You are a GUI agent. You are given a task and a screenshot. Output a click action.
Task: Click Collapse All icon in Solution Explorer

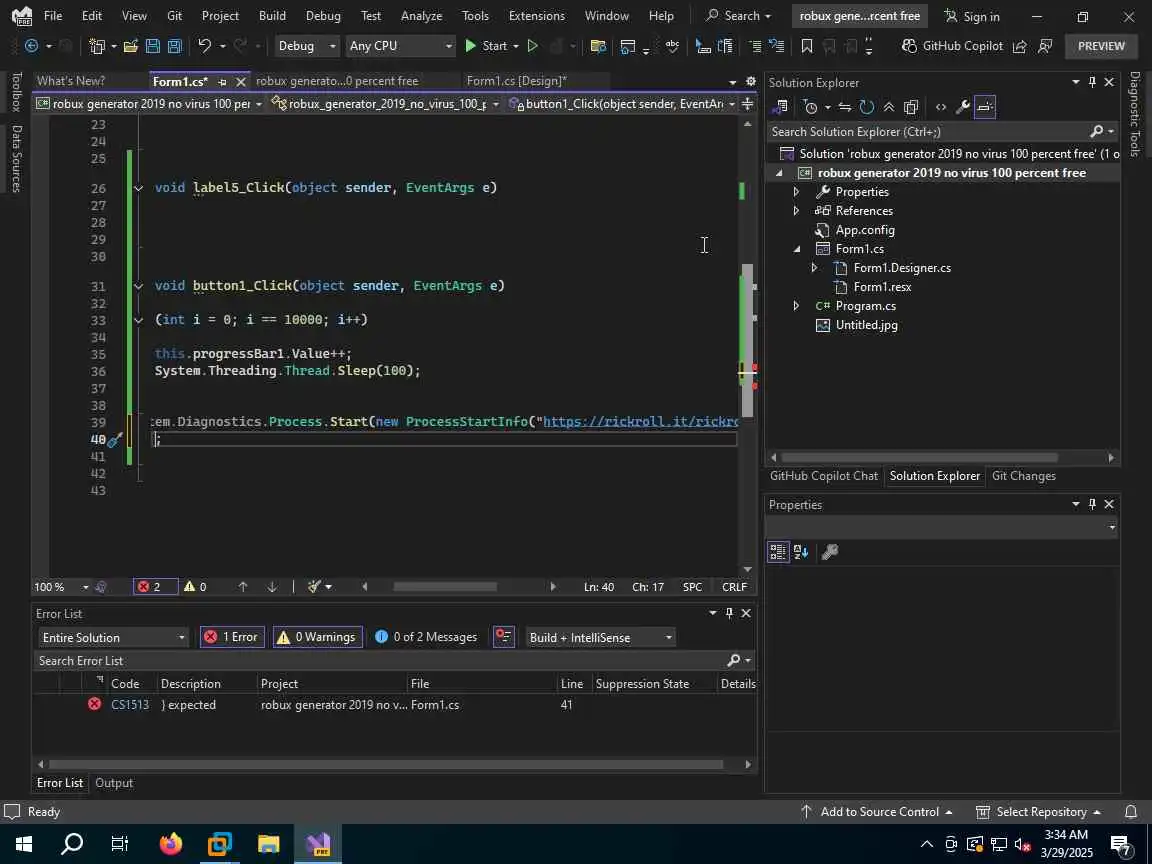(x=889, y=107)
